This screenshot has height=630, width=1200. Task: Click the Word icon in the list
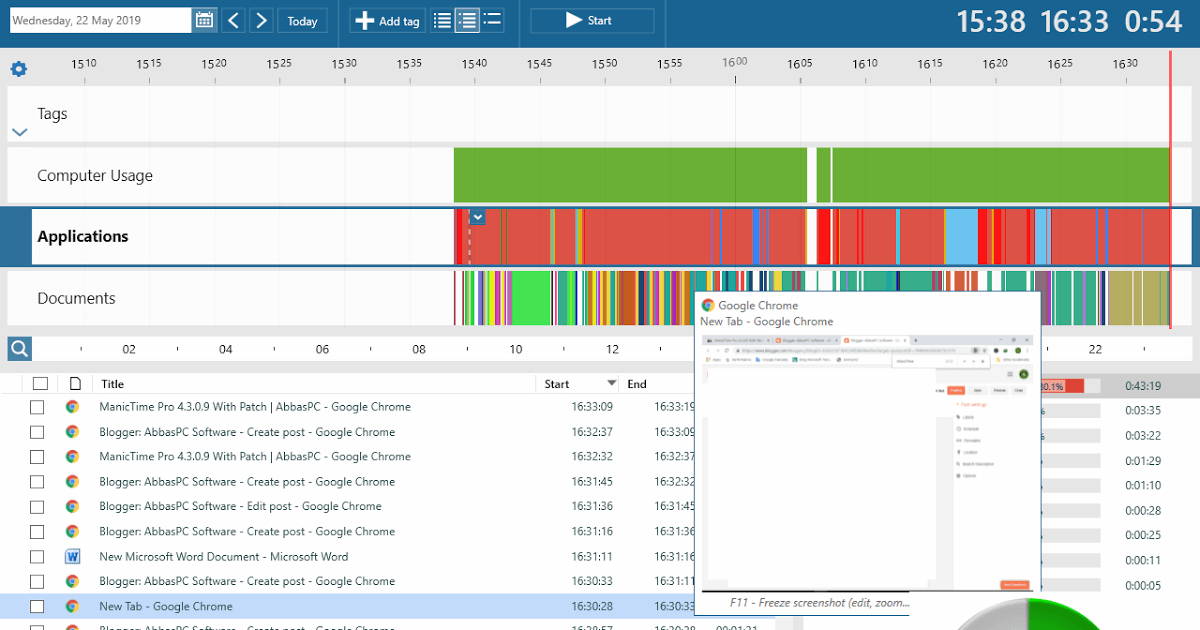[x=72, y=557]
